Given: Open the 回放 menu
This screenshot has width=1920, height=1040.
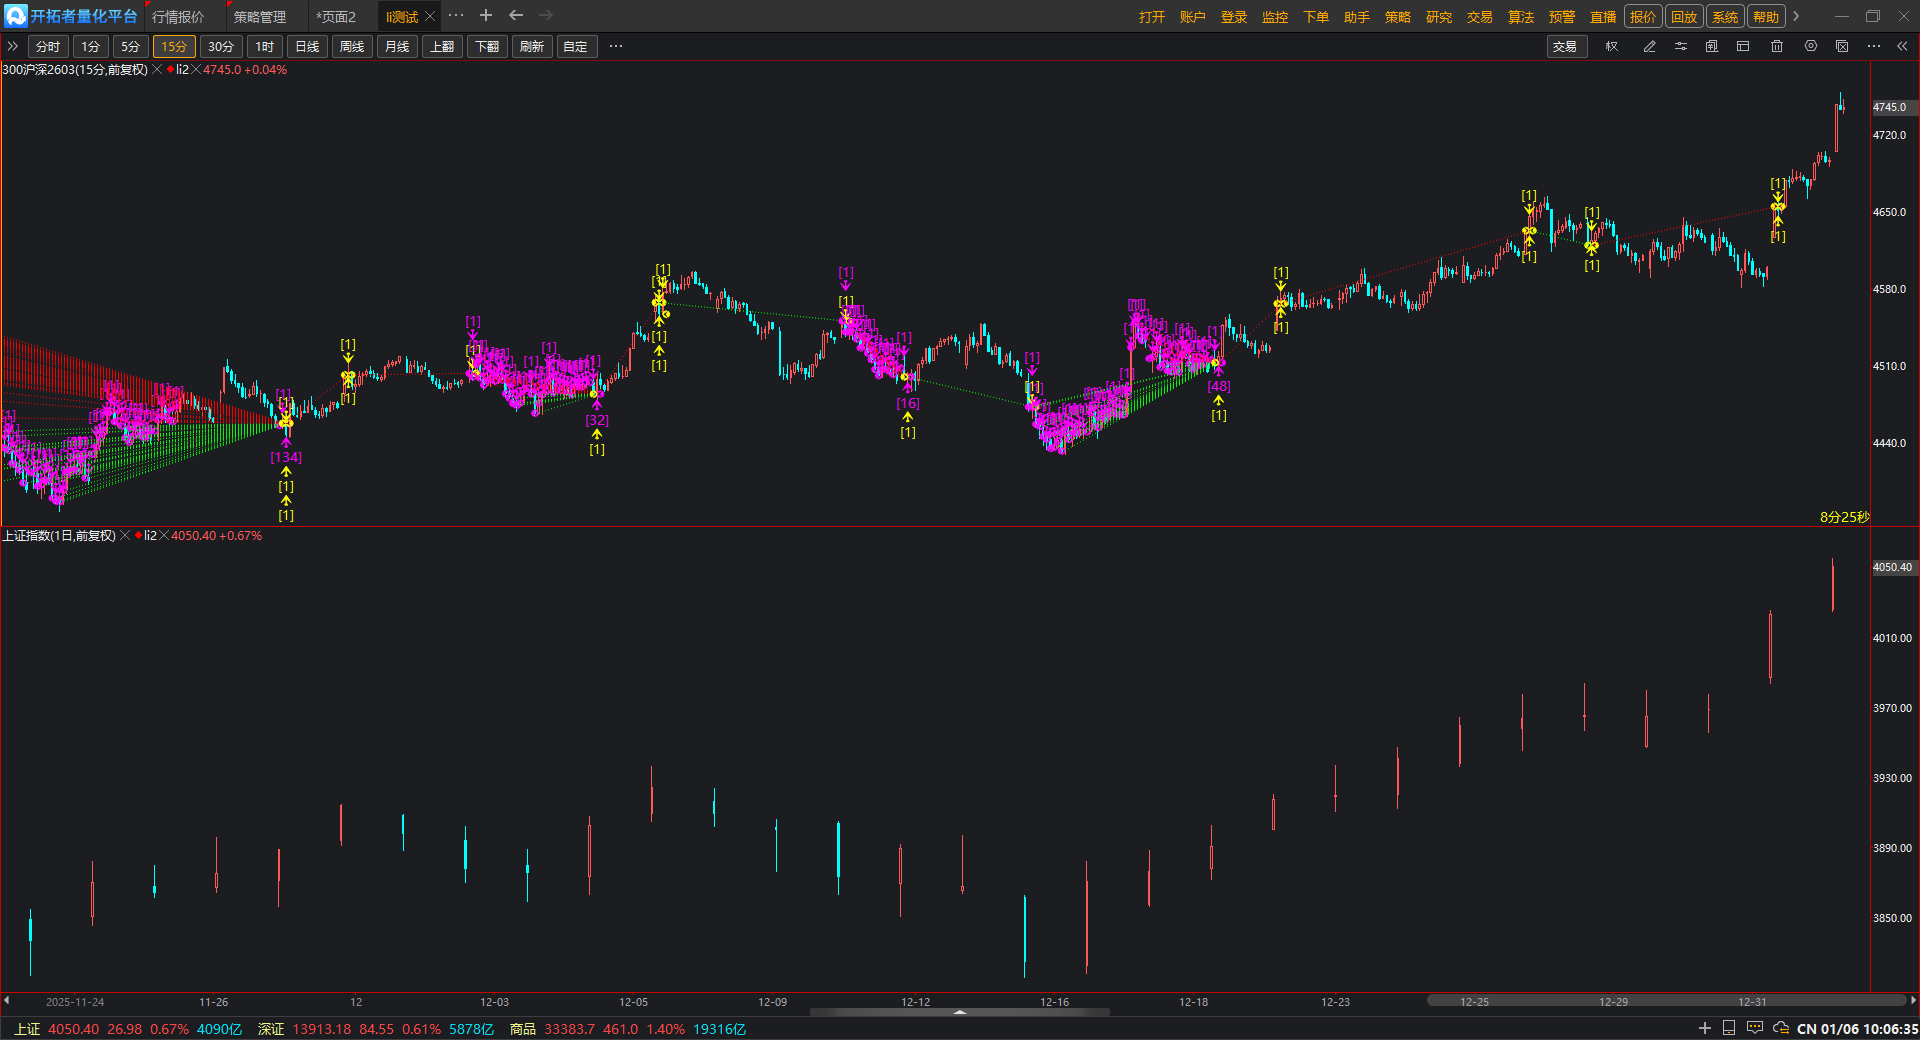Looking at the screenshot, I should click(x=1684, y=17).
